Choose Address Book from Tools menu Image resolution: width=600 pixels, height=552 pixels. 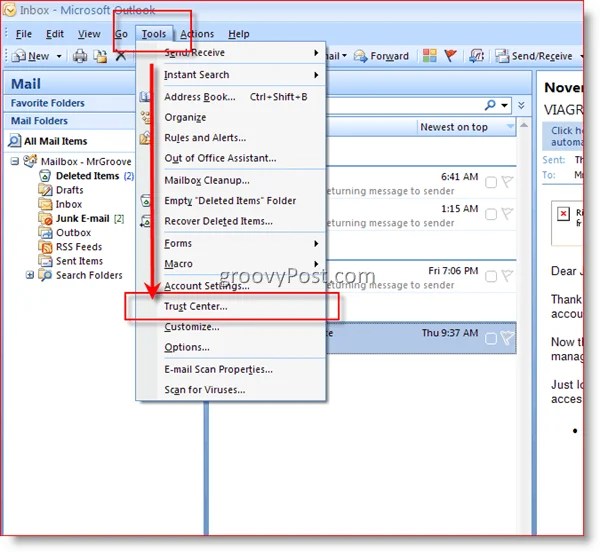pos(231,97)
